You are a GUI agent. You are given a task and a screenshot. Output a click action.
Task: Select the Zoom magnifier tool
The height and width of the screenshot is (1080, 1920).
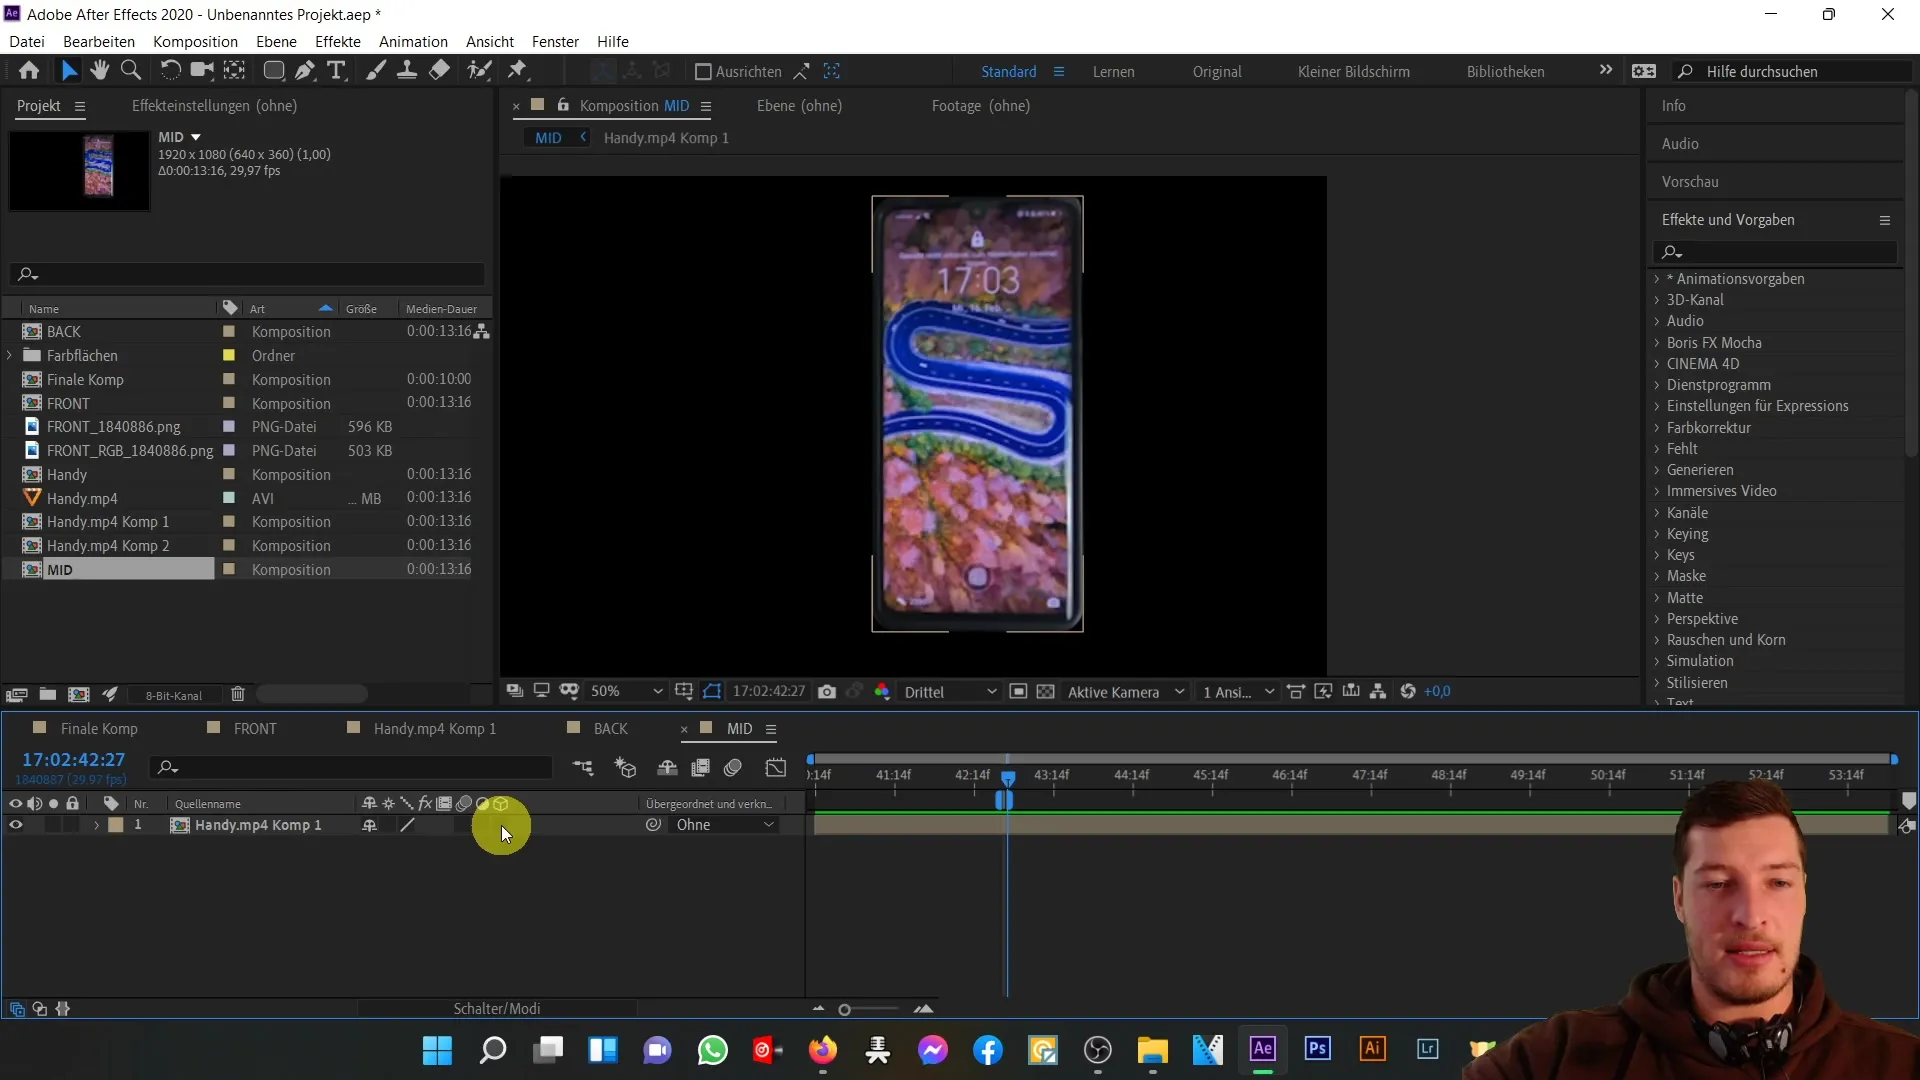130,71
